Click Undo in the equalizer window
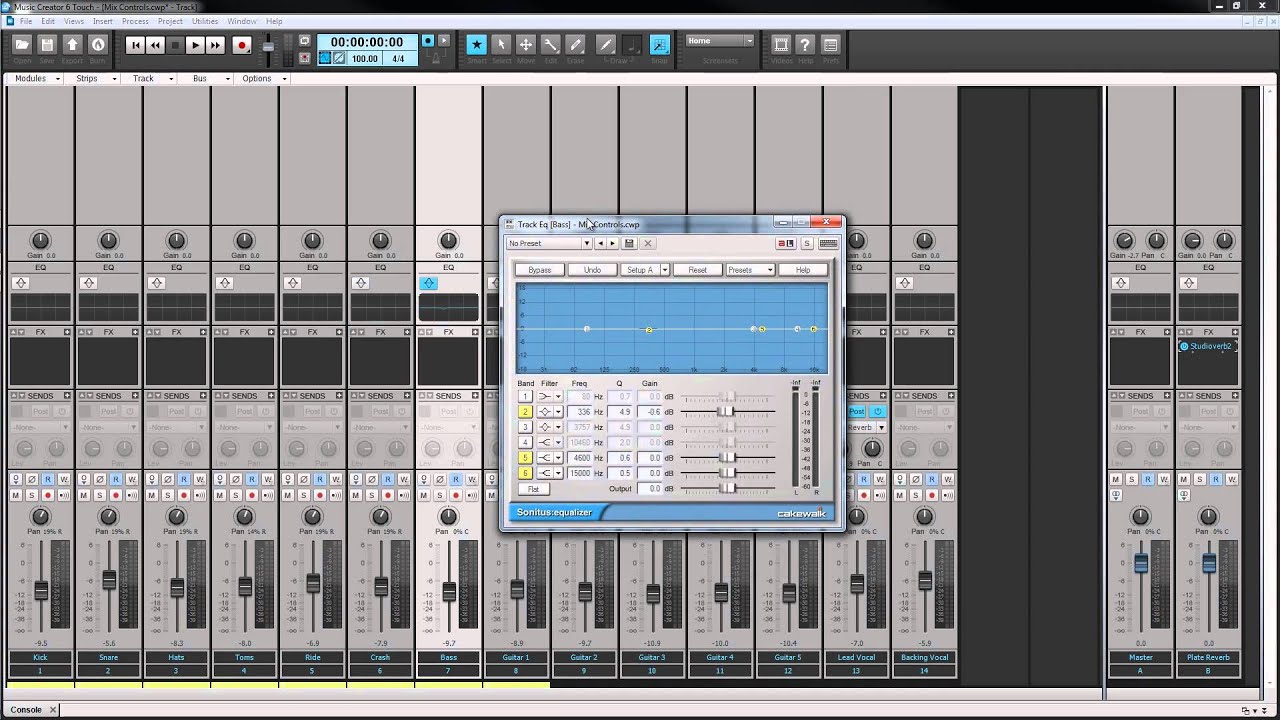This screenshot has width=1280, height=720. [592, 270]
